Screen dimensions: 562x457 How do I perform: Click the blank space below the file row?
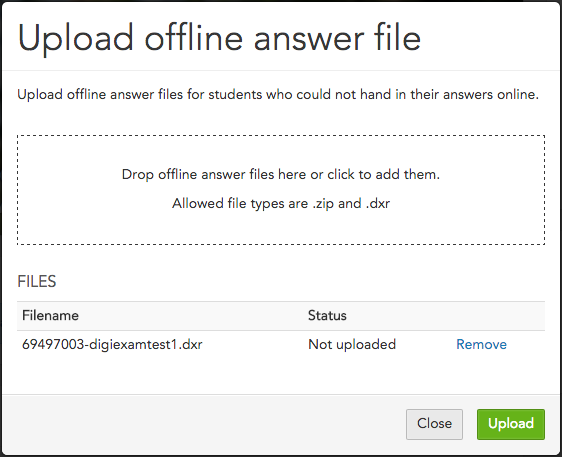281,375
